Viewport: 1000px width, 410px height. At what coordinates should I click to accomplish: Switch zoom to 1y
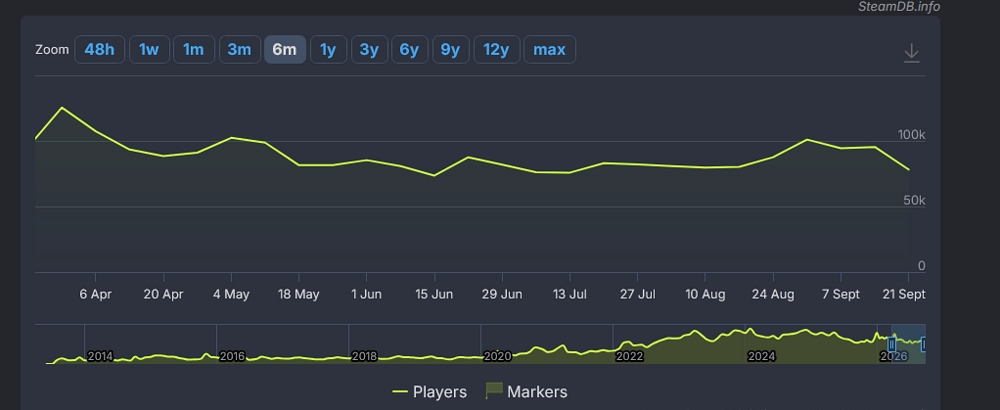coord(328,50)
